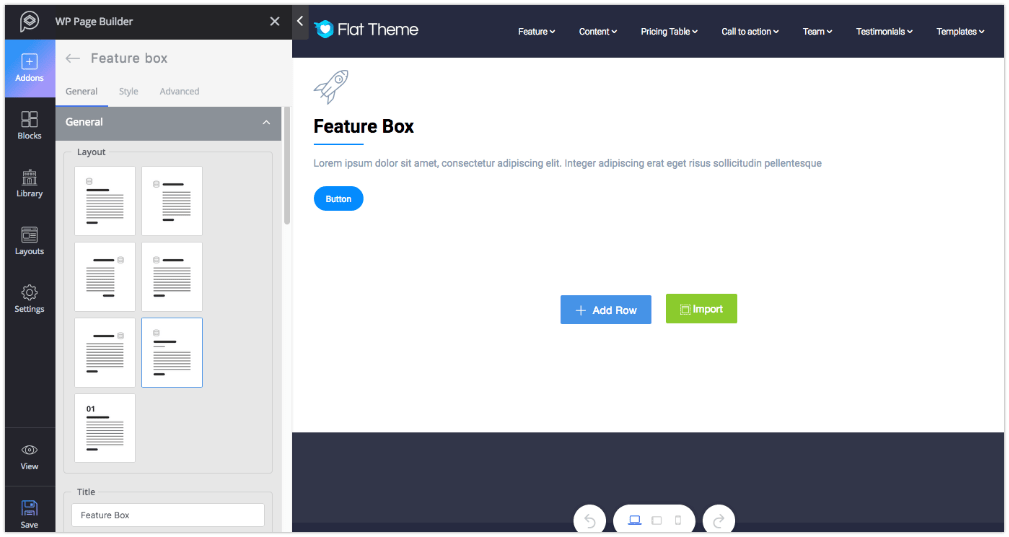The width and height of the screenshot is (1009, 537).
Task: Click the undo button
Action: point(589,520)
